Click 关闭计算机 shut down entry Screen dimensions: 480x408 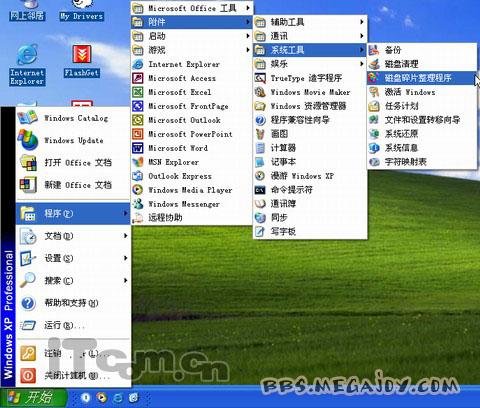coord(73,376)
